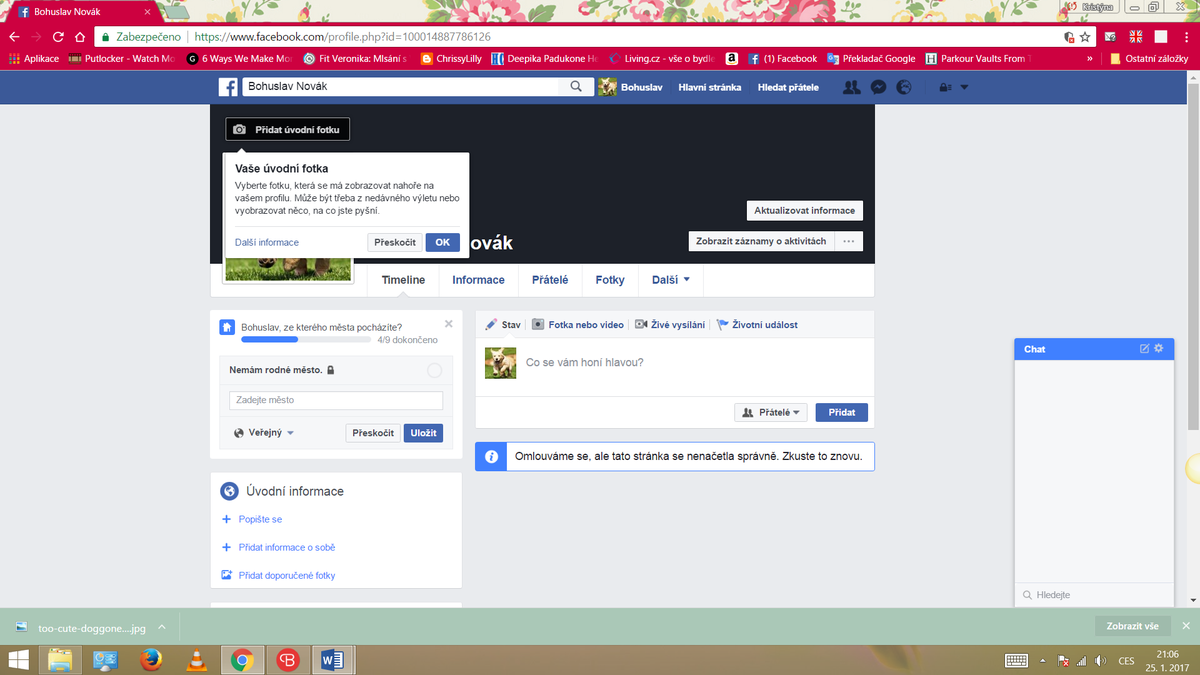Open the Fotky tab
This screenshot has height=675, width=1200.
pos(610,280)
